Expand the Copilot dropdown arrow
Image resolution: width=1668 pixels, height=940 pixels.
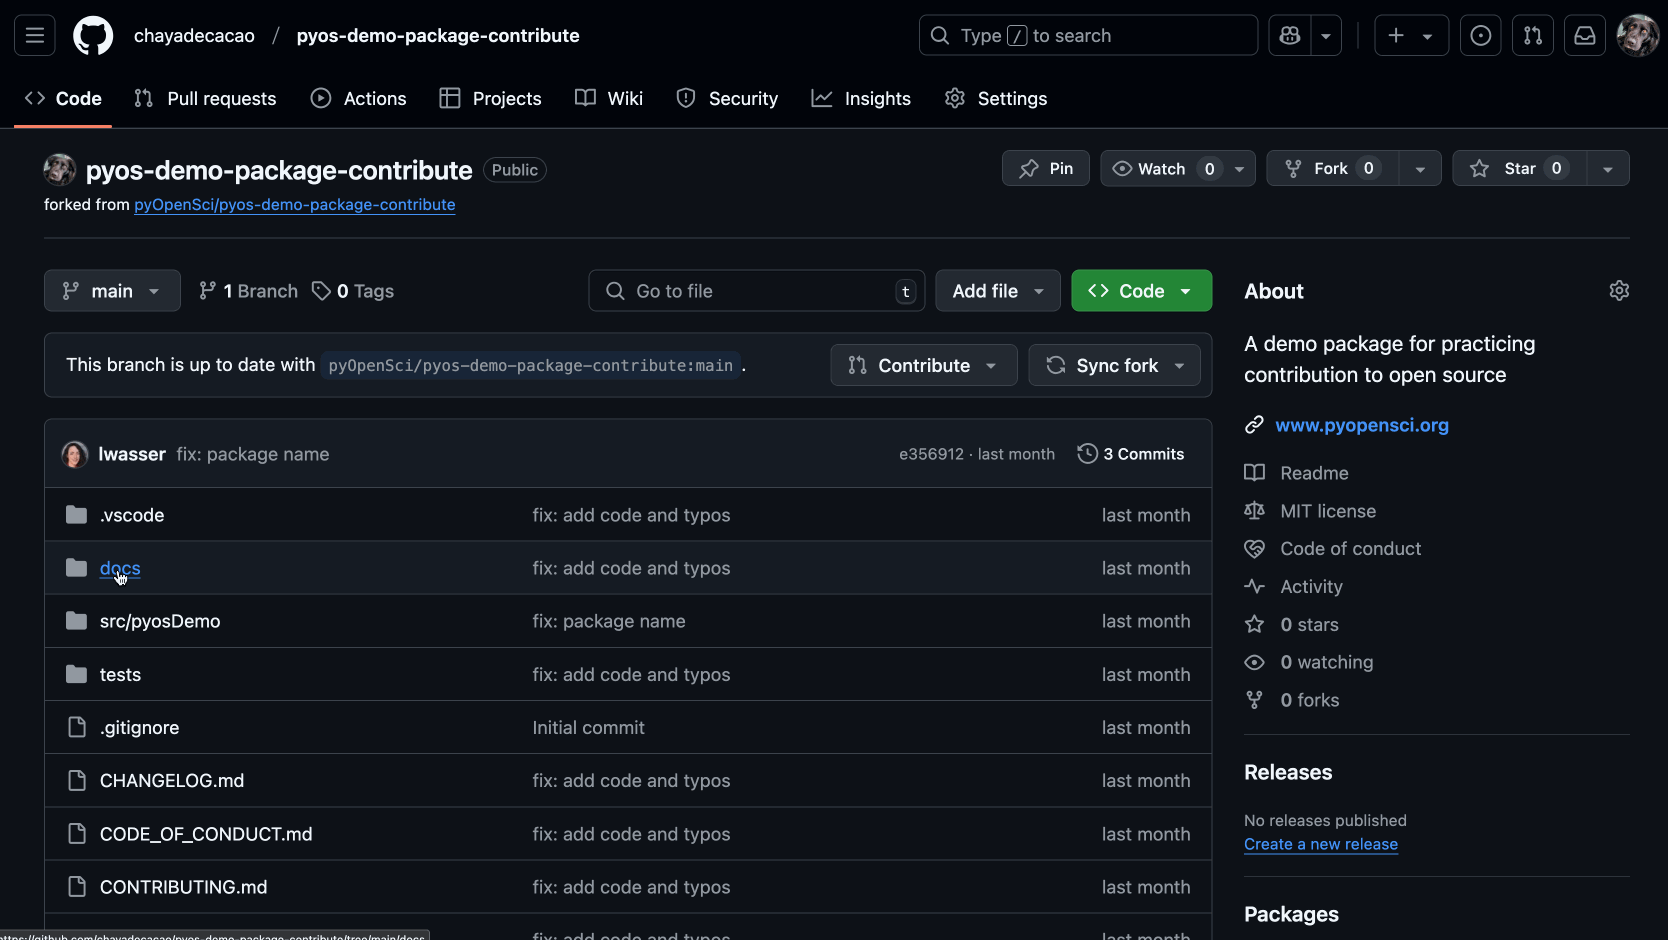click(1326, 36)
